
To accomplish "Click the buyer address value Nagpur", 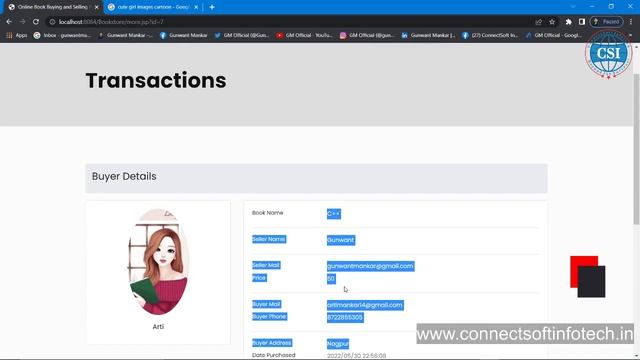I will 338,344.
